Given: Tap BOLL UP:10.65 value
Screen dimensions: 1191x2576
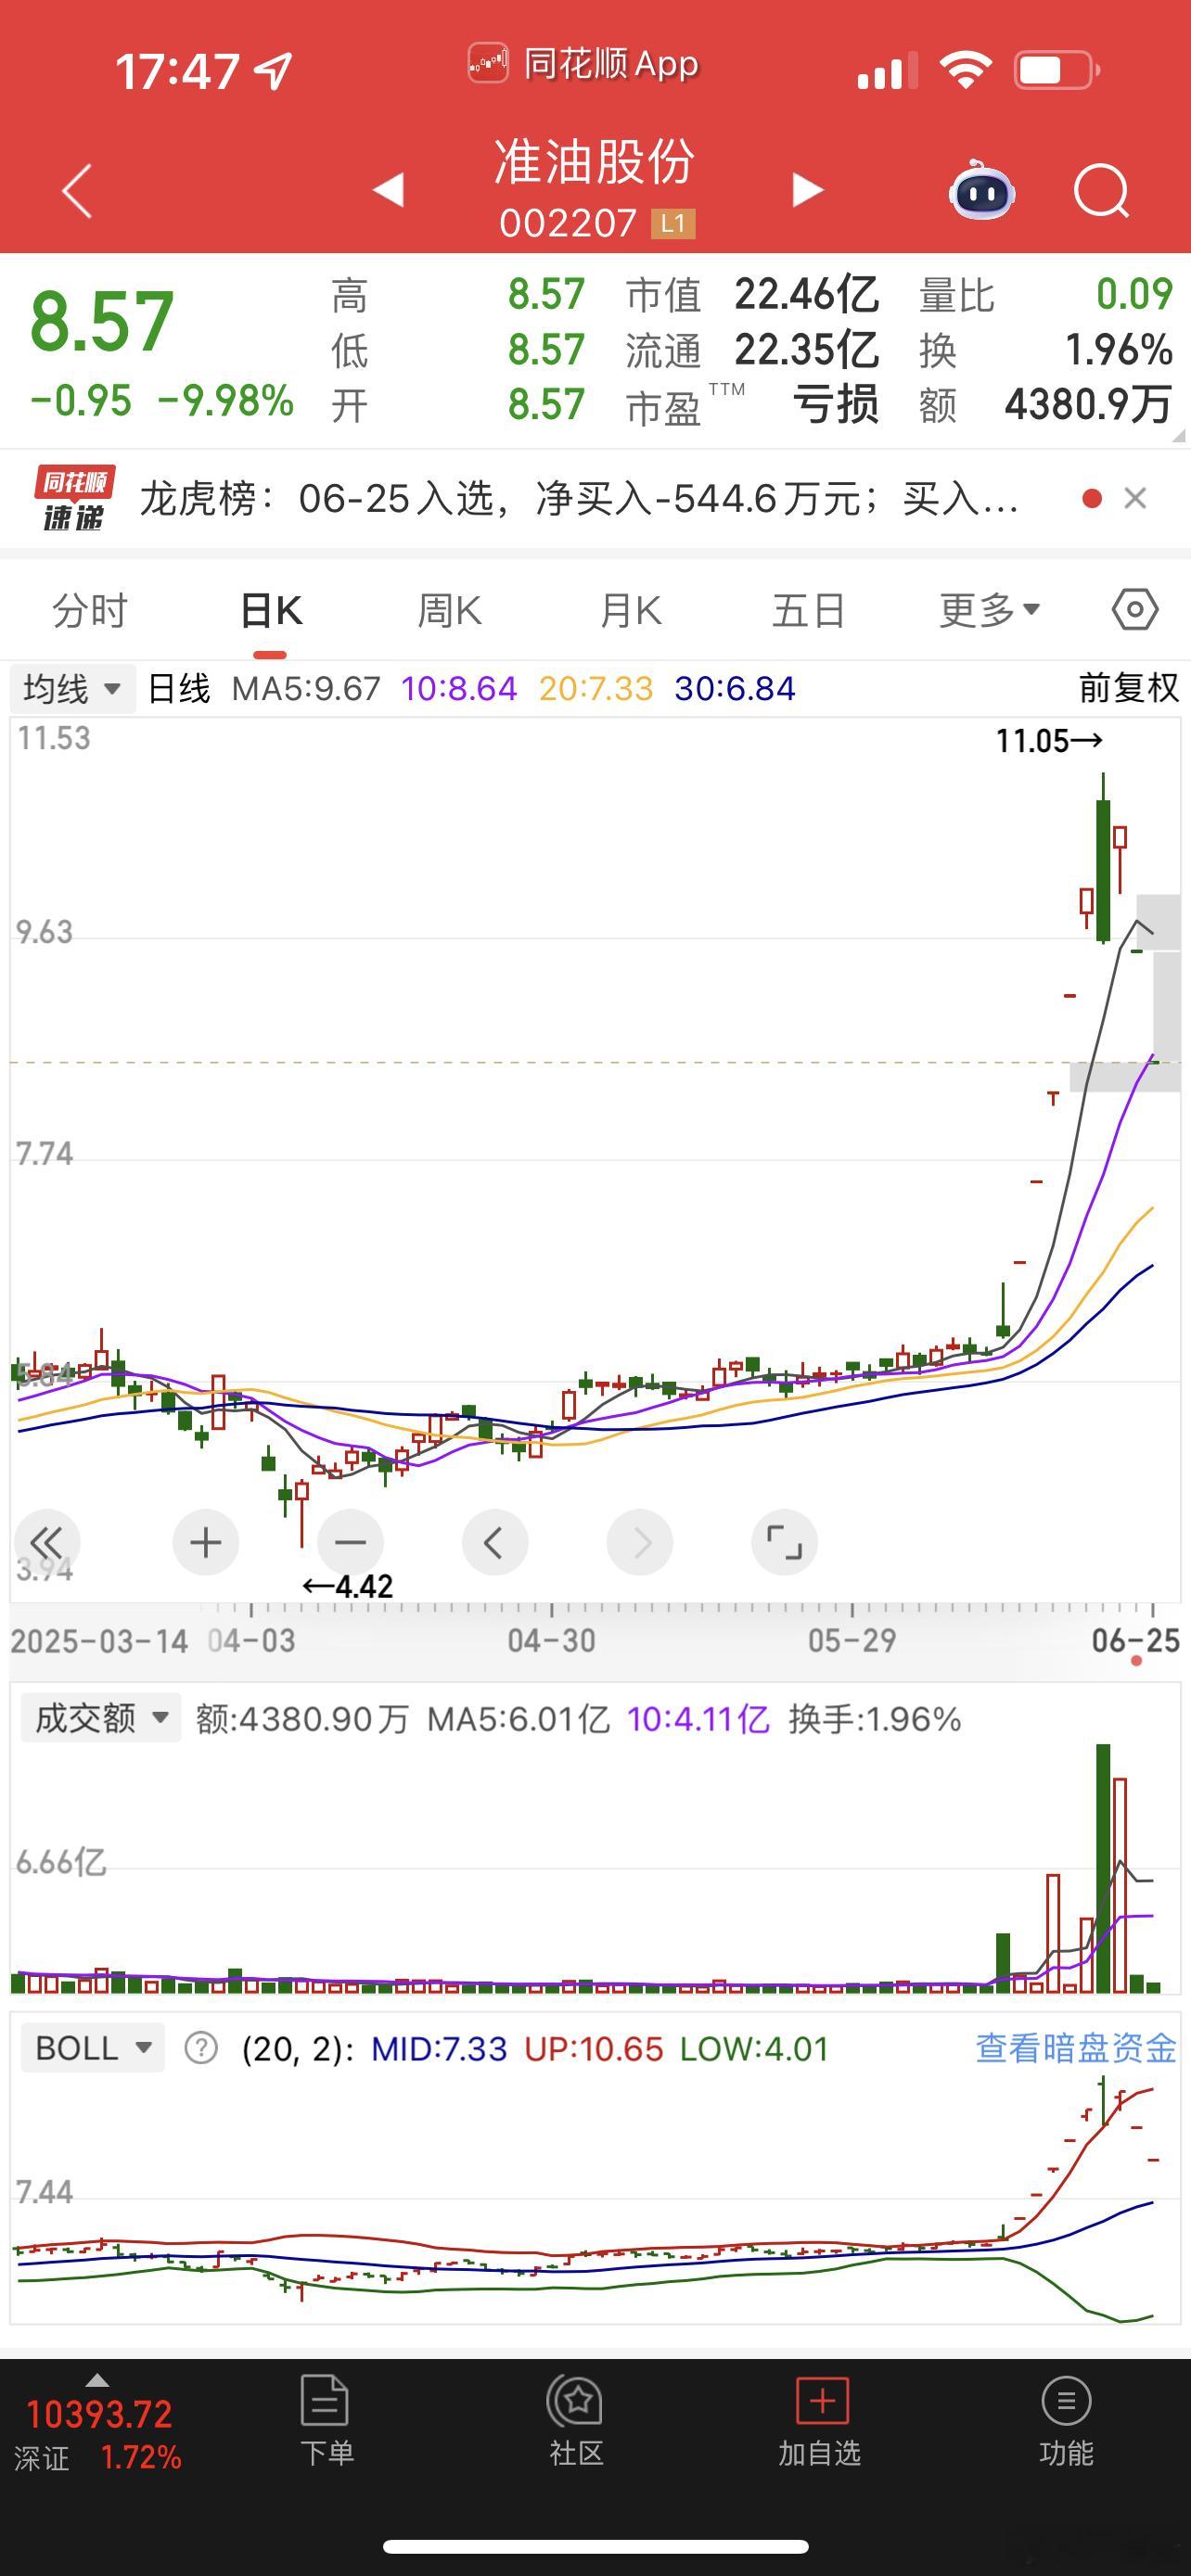Looking at the screenshot, I should 593,2048.
